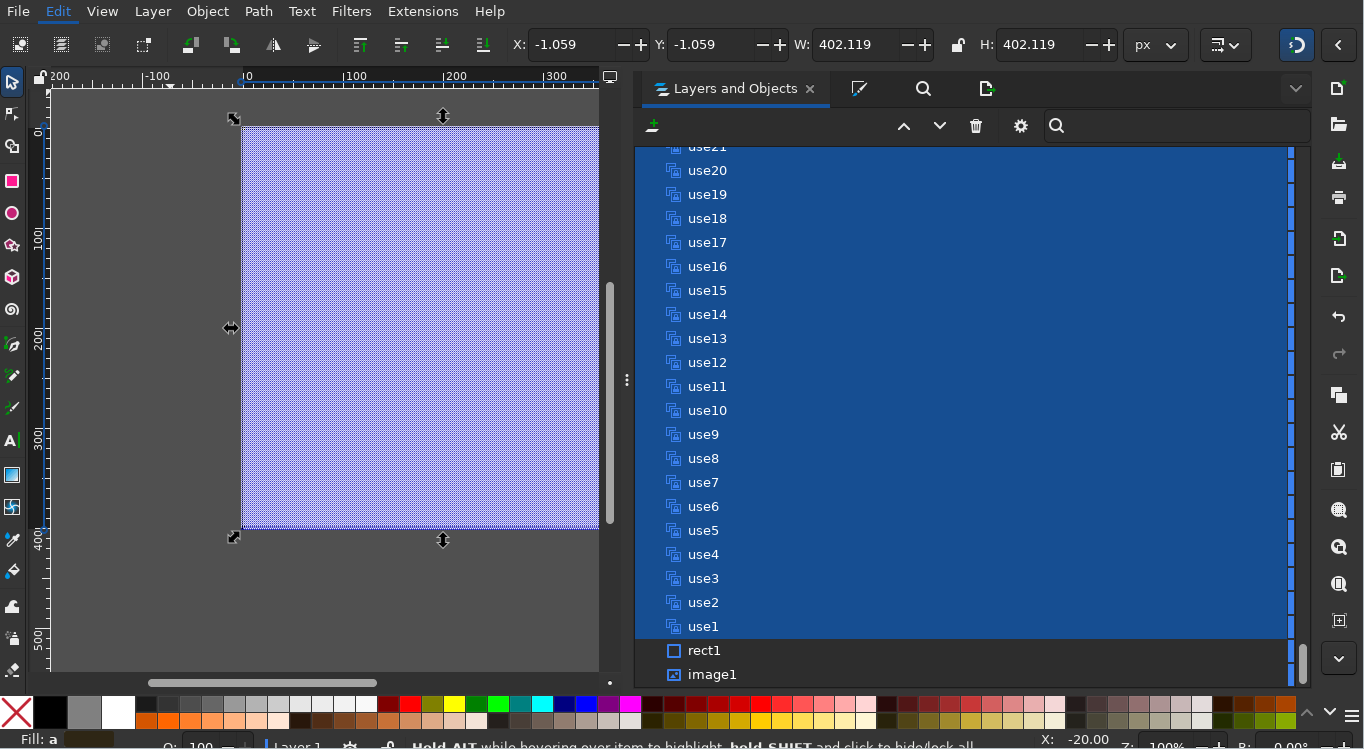This screenshot has height=749, width=1364.
Task: Raise selection one step
Action: point(402,45)
